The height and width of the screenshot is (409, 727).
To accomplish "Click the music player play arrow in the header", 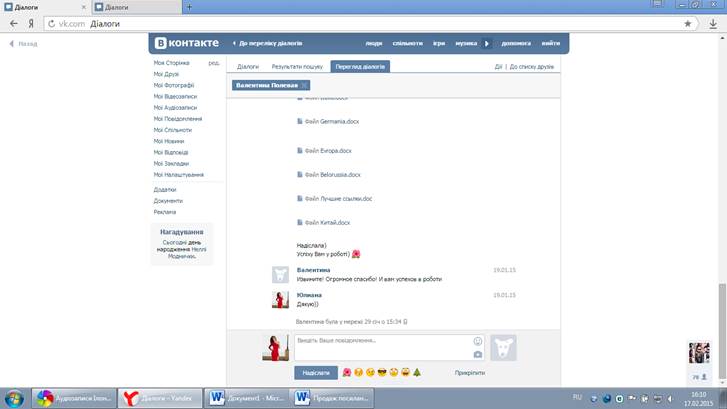I will (x=486, y=44).
